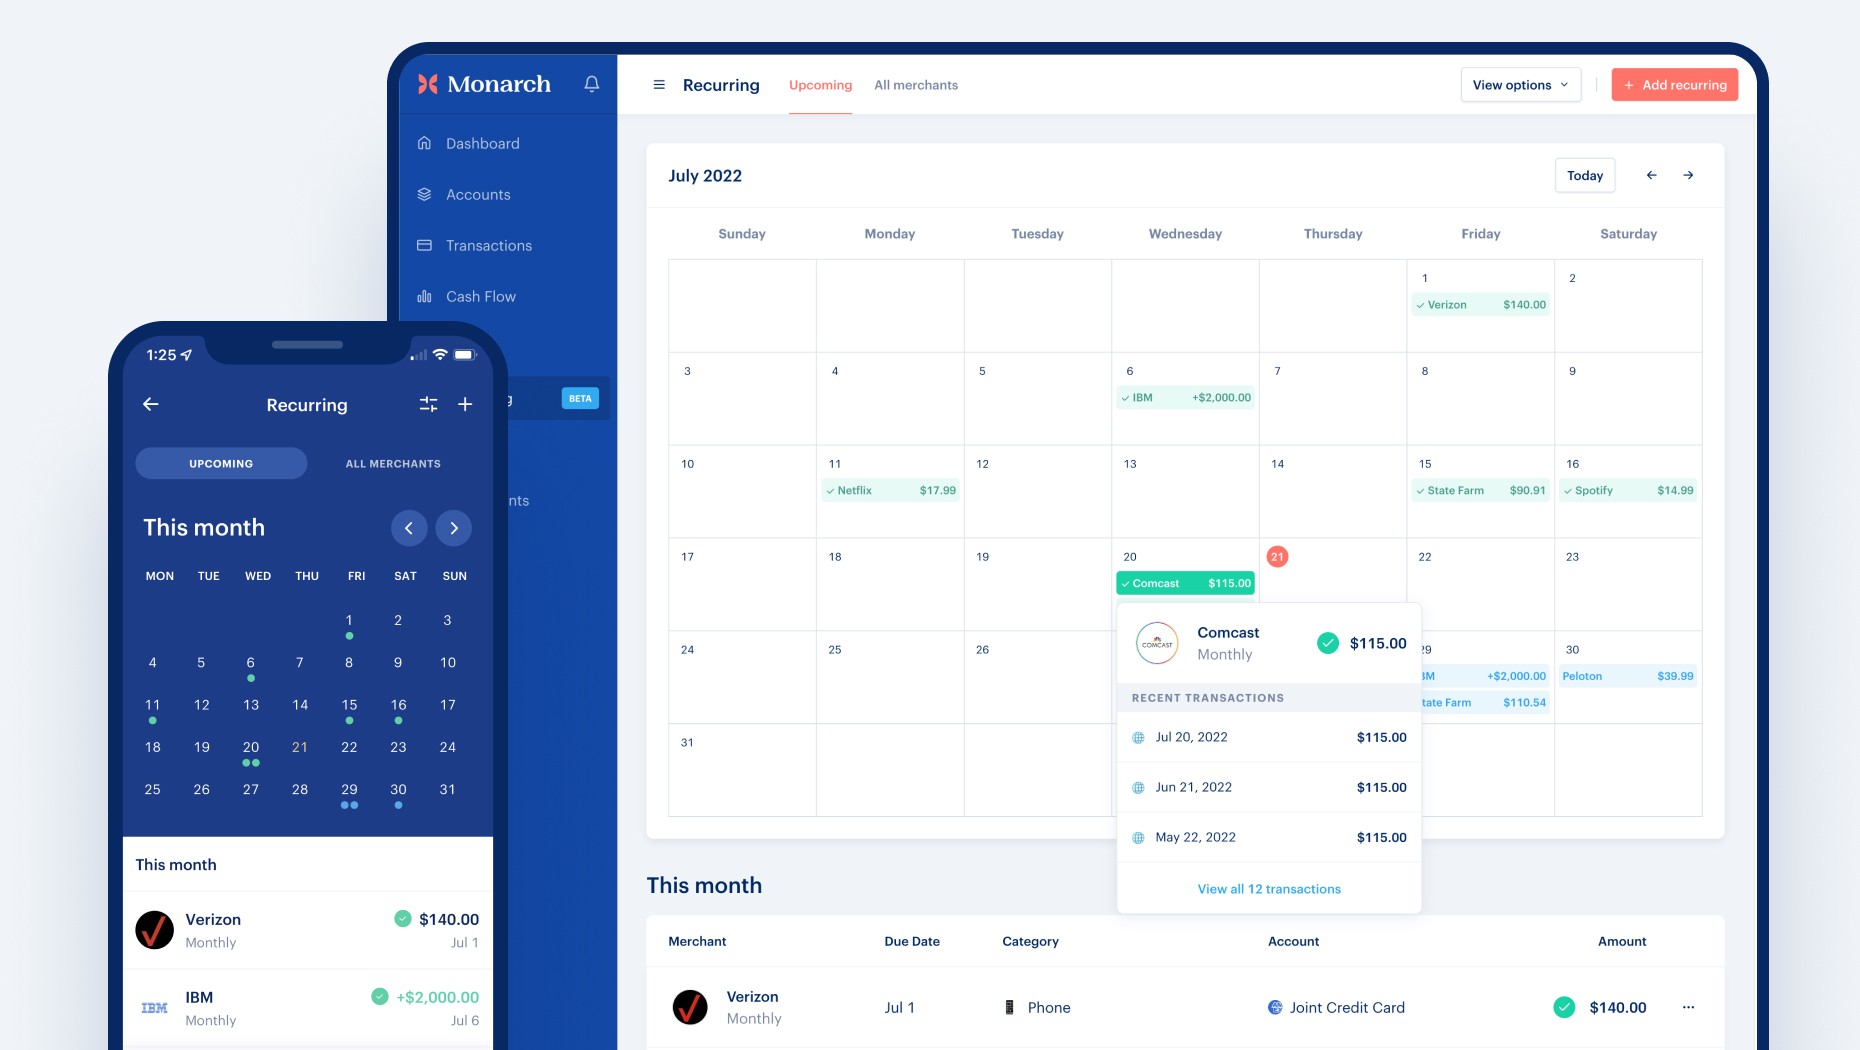Viewport: 1860px width, 1050px height.
Task: Click the Amount column header
Action: [x=1622, y=941]
